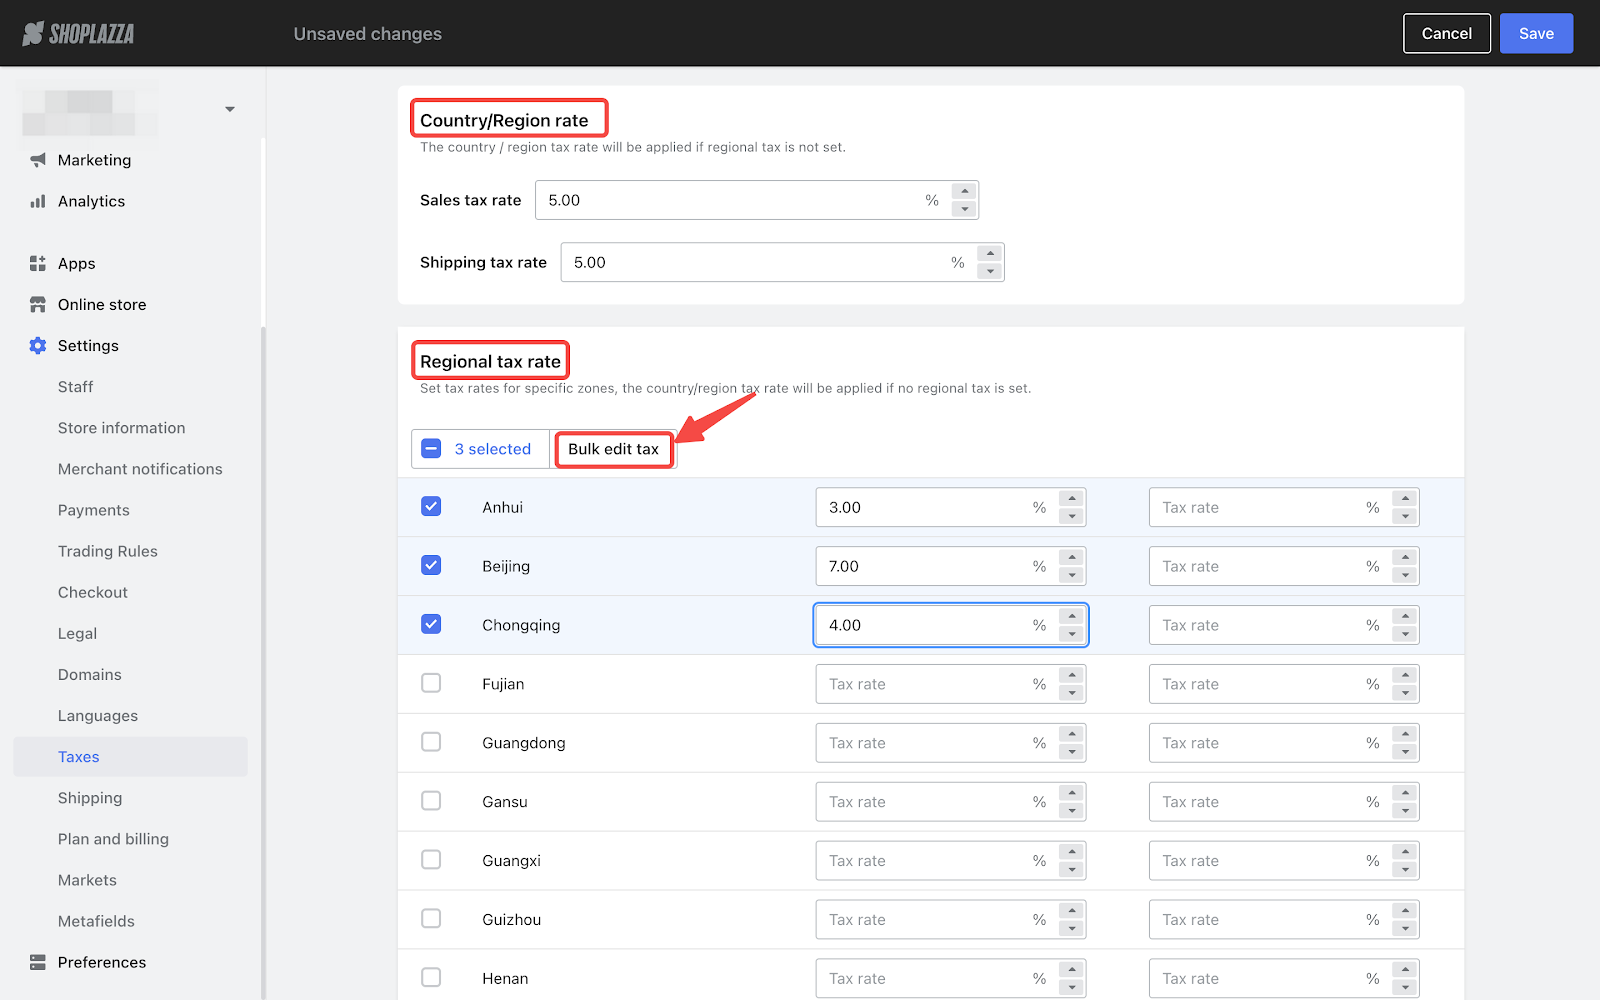Open Apps in the sidebar

77,263
